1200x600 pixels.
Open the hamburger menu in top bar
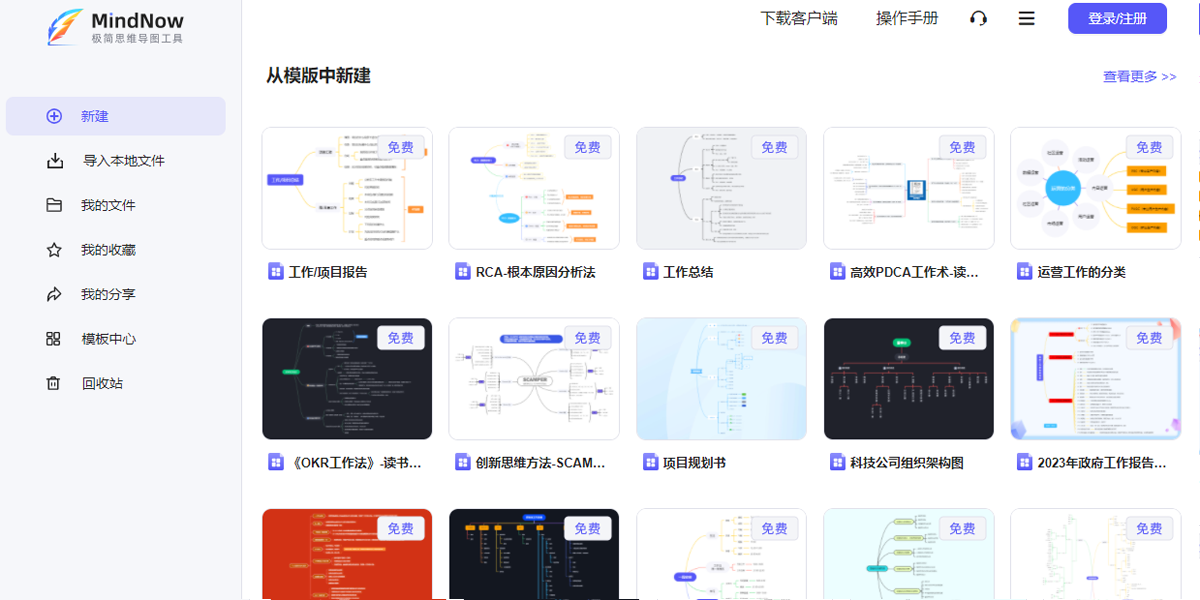(x=1027, y=18)
